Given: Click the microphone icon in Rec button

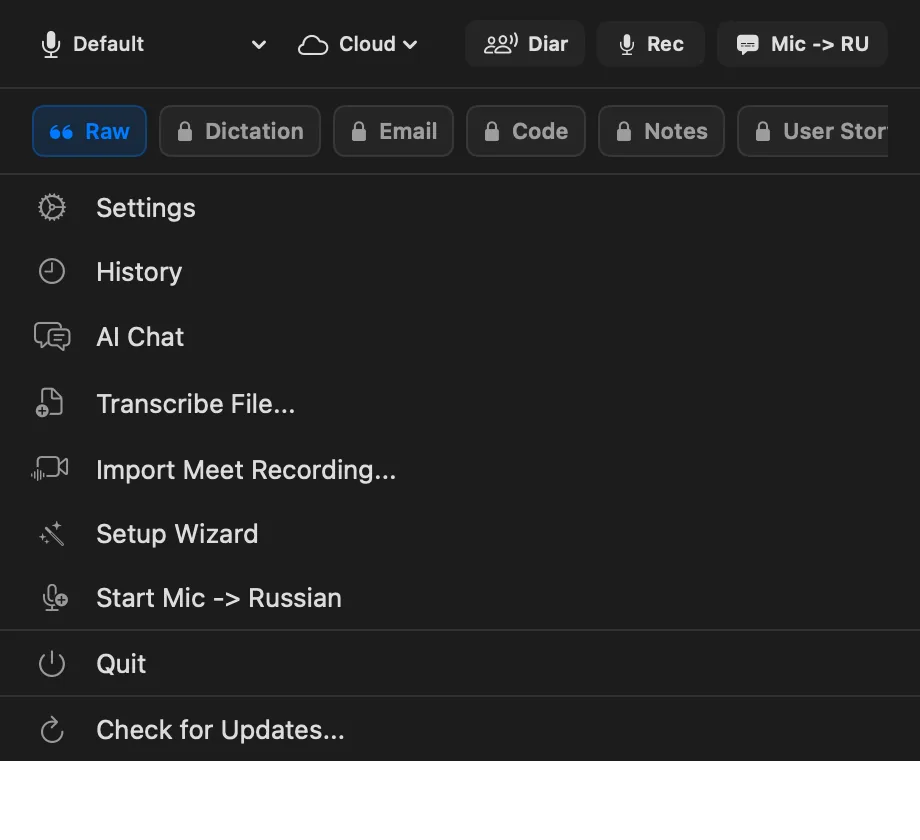Looking at the screenshot, I should [627, 45].
